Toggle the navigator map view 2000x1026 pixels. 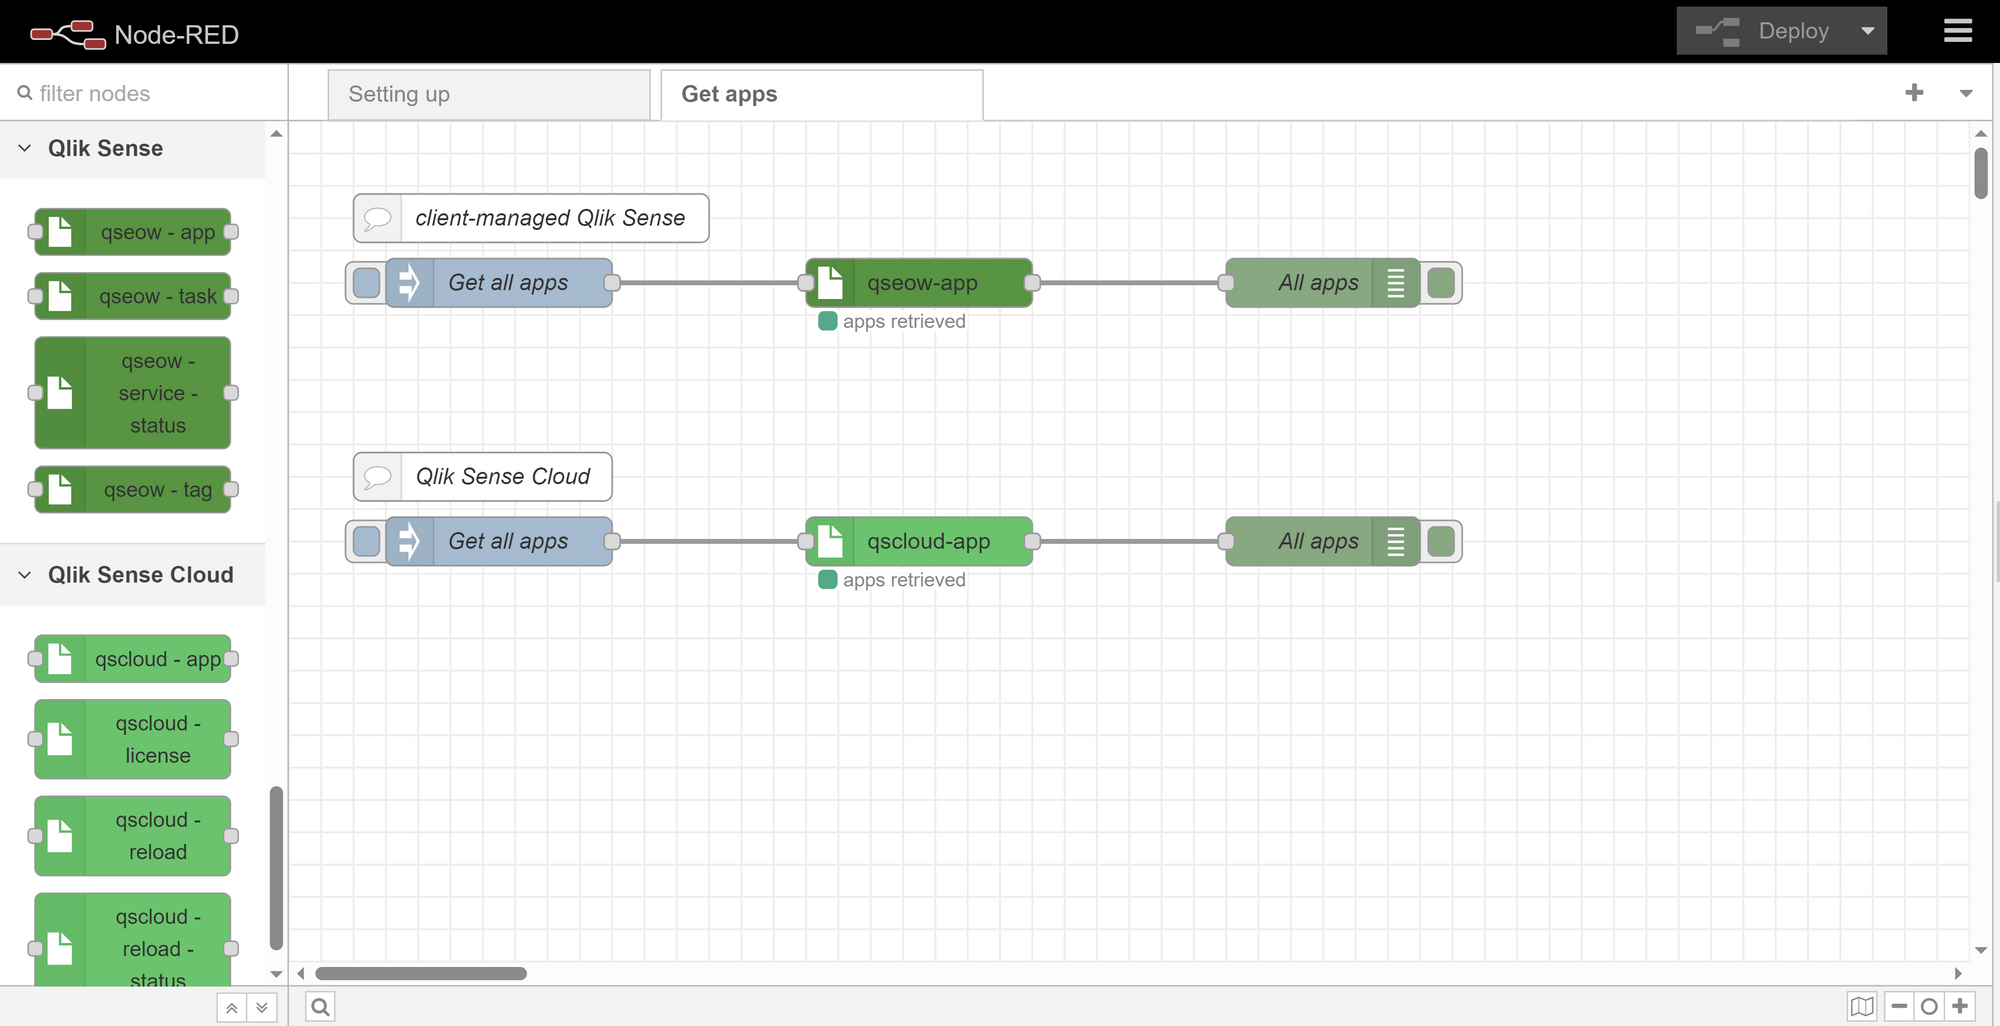(x=1862, y=1007)
